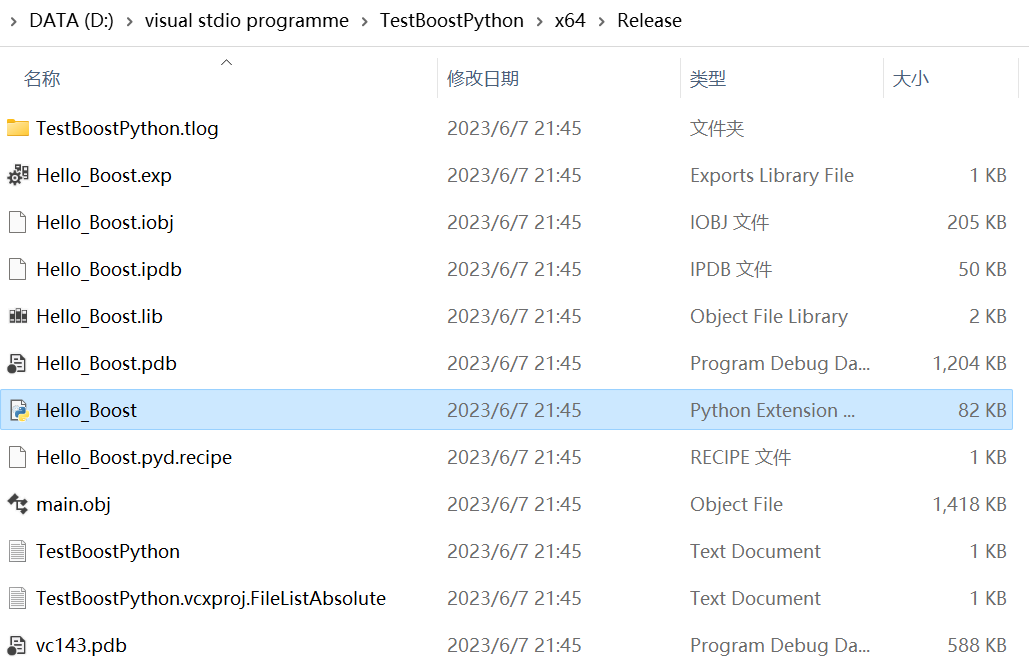Click the Hello_Boost.iobj blank file icon

pos(18,222)
